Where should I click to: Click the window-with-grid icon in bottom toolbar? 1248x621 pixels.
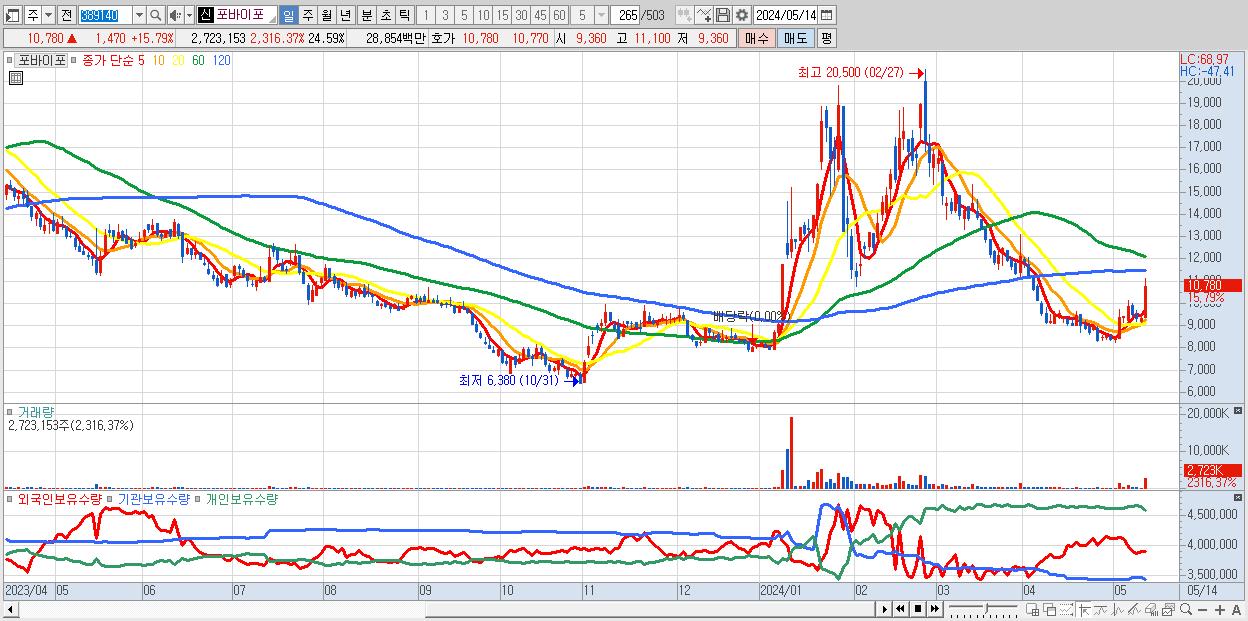pyautogui.click(x=1032, y=609)
